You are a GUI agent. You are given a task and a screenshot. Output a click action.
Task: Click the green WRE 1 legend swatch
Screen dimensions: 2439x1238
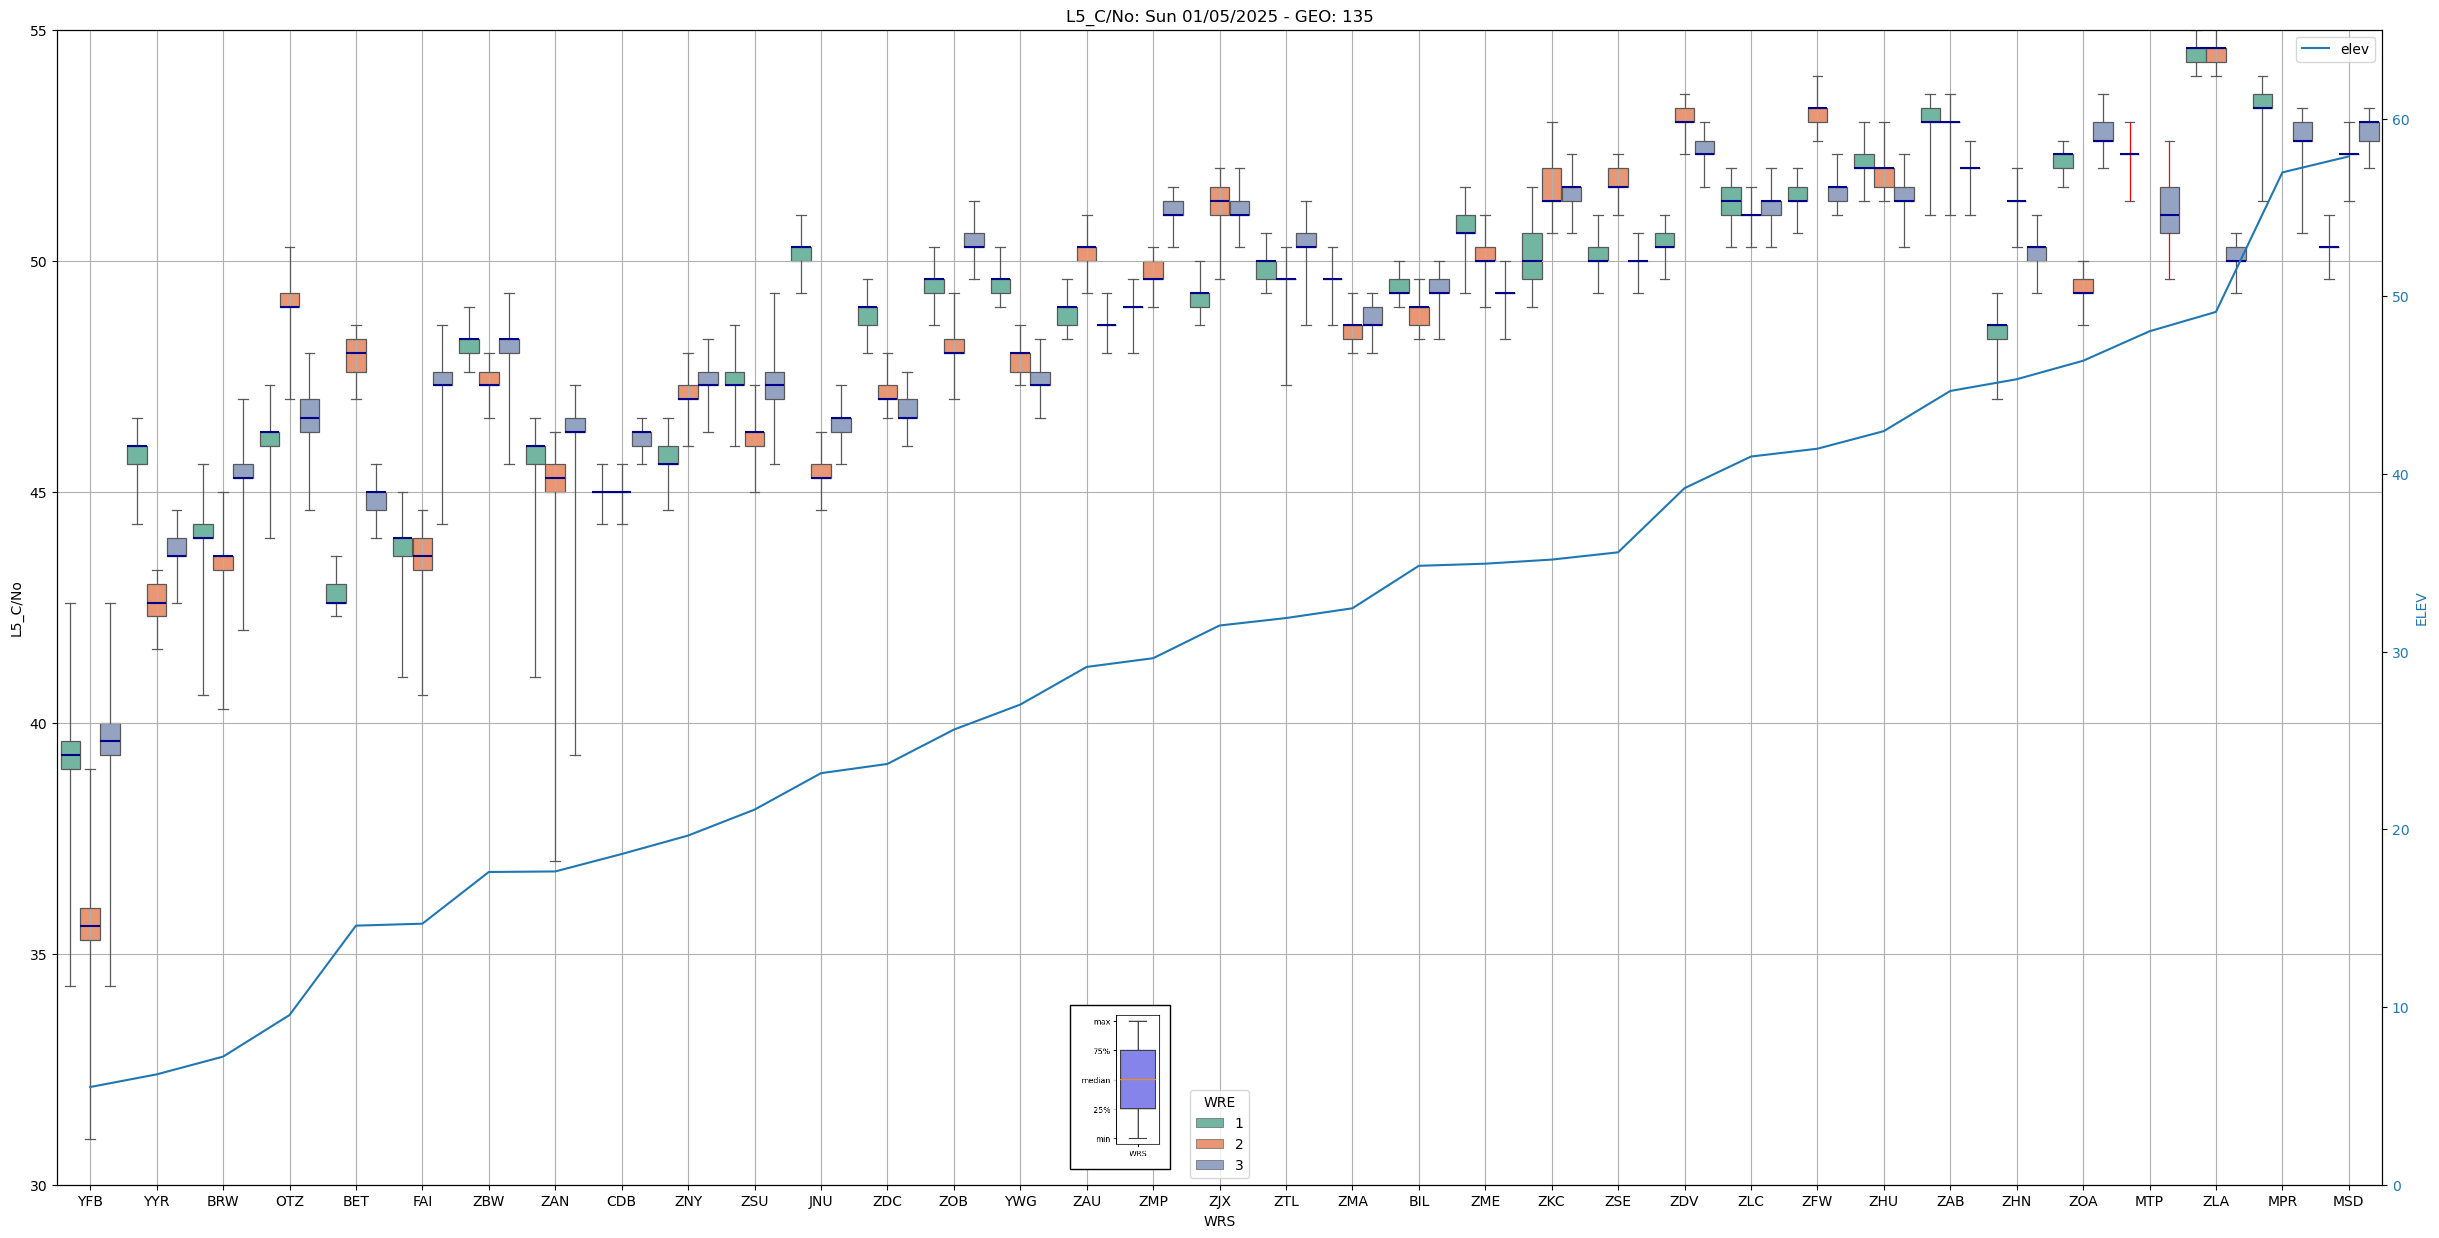pyautogui.click(x=1209, y=1124)
